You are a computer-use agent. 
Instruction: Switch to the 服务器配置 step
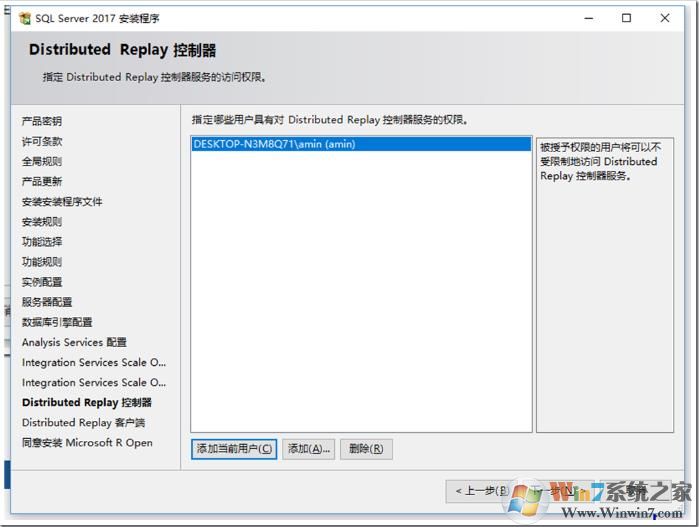click(x=47, y=302)
